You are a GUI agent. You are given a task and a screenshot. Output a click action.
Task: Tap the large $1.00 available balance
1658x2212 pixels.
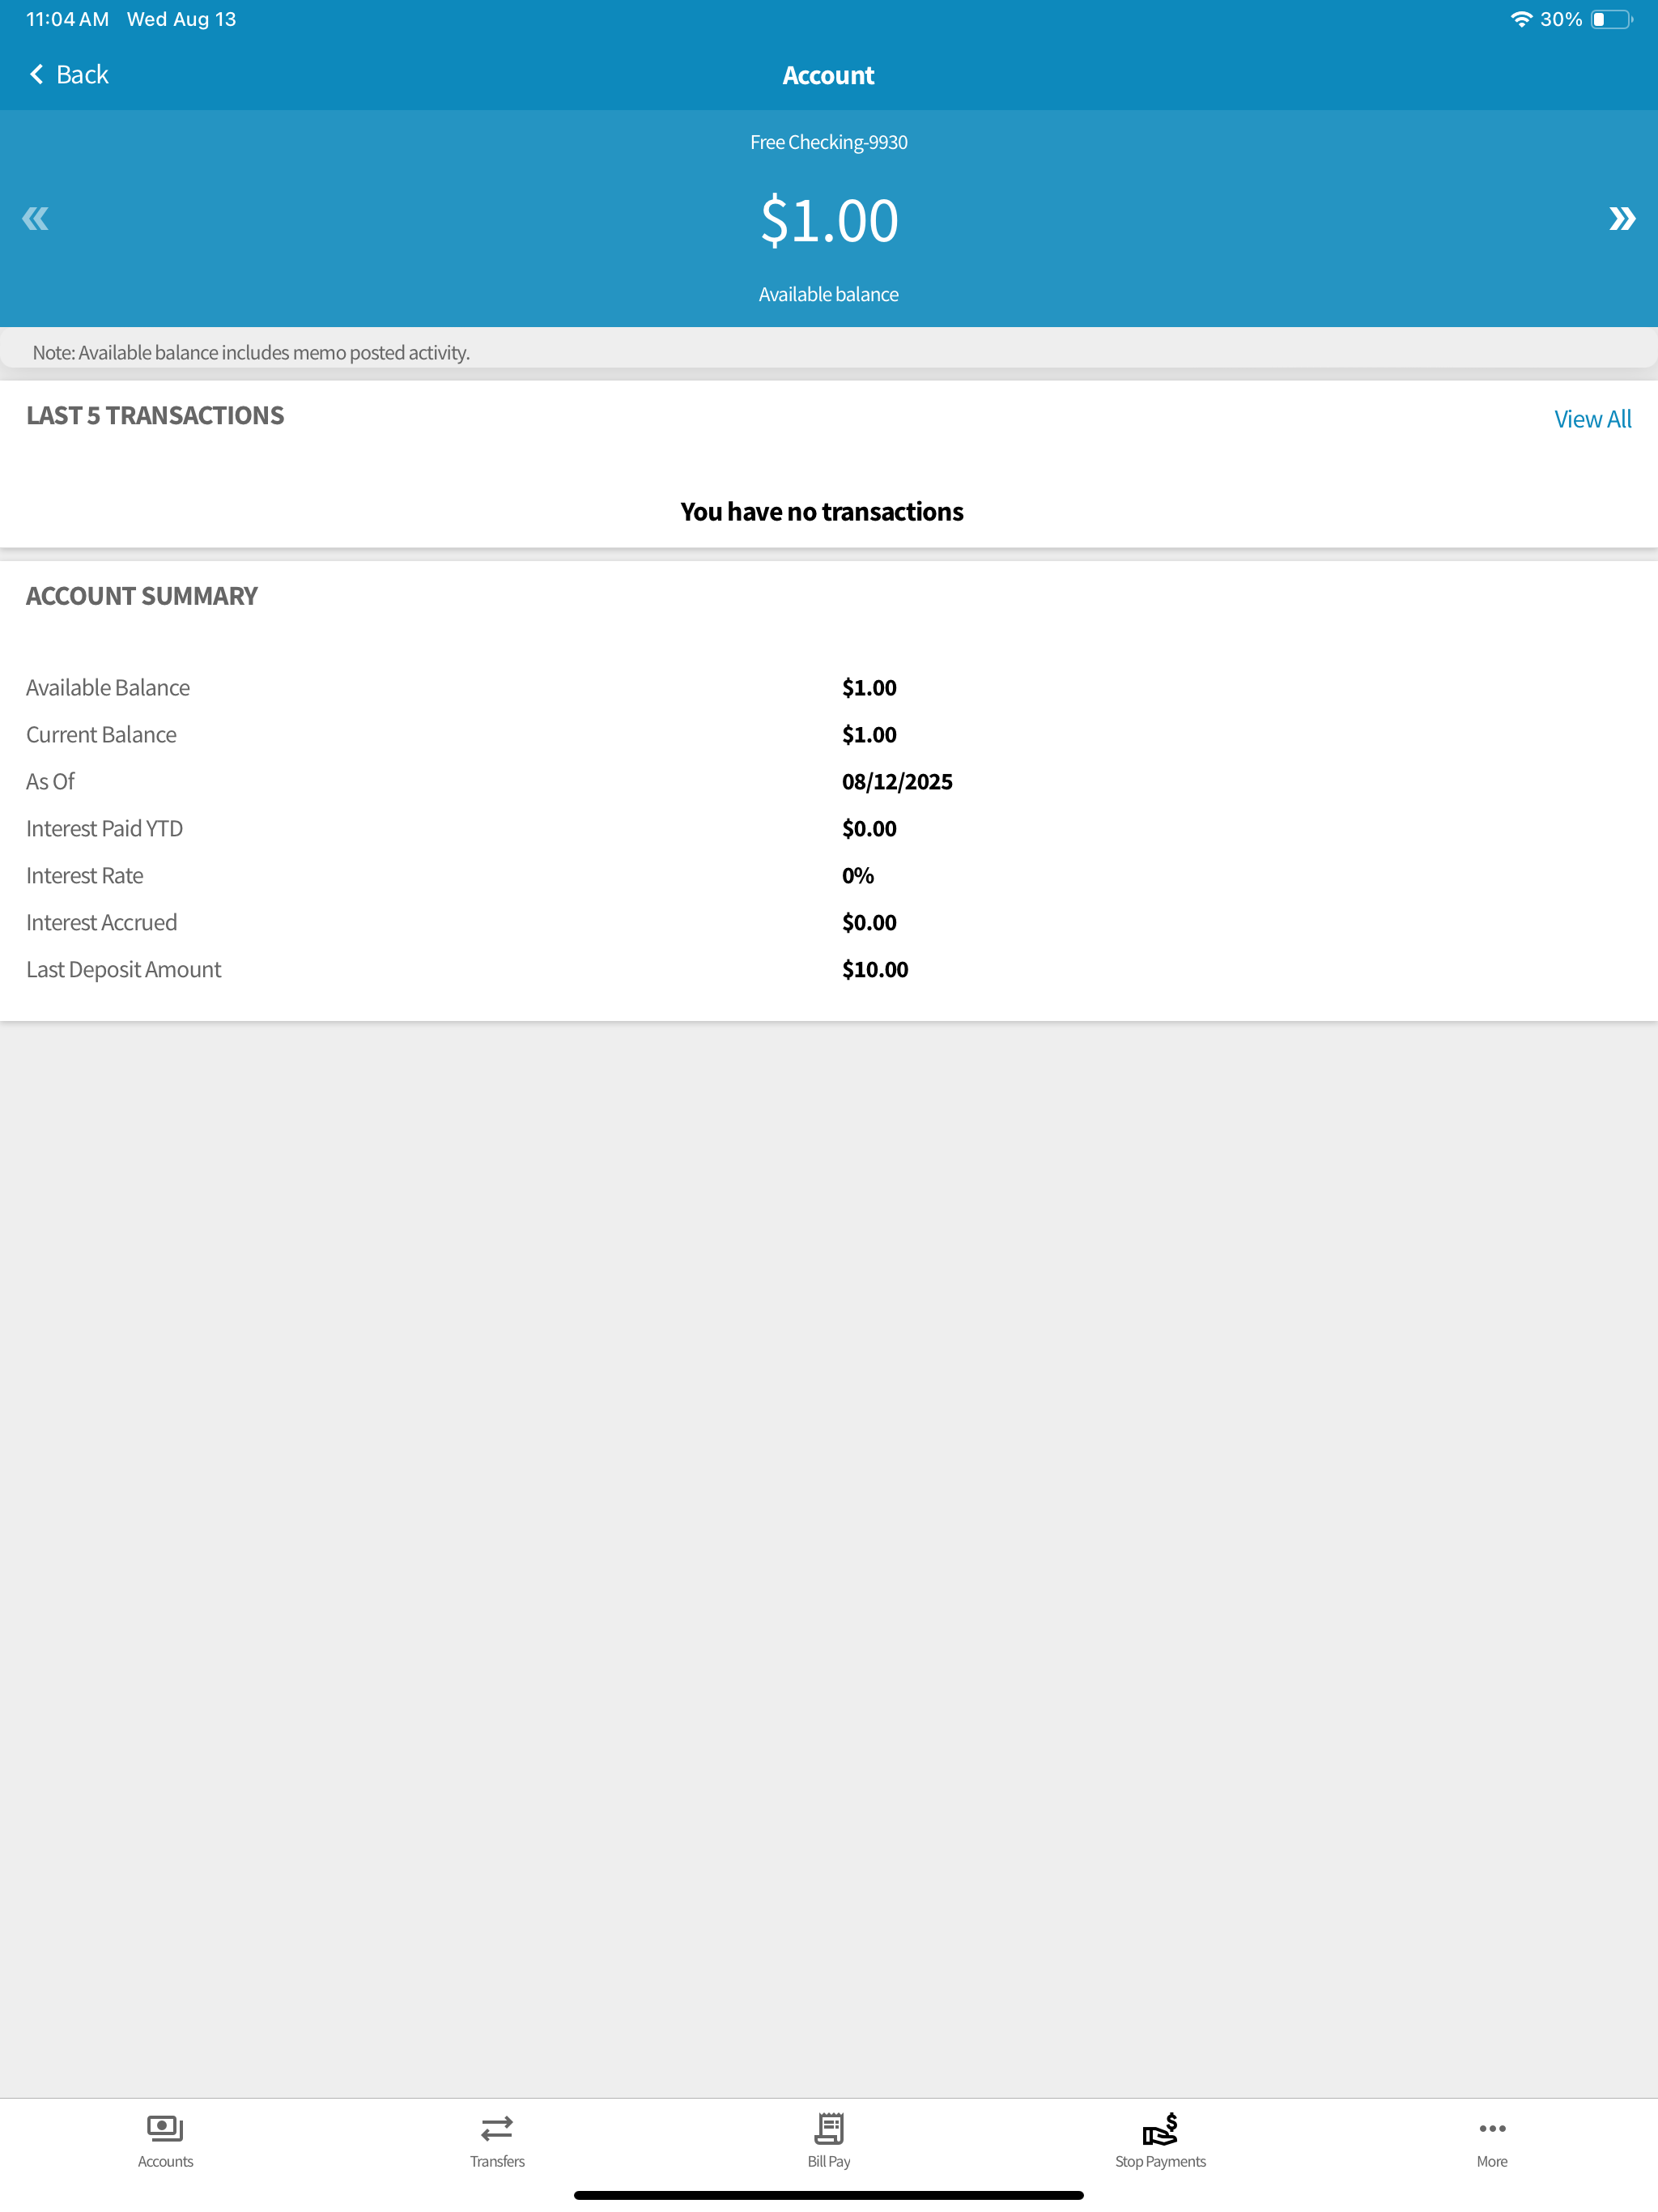[x=829, y=220]
